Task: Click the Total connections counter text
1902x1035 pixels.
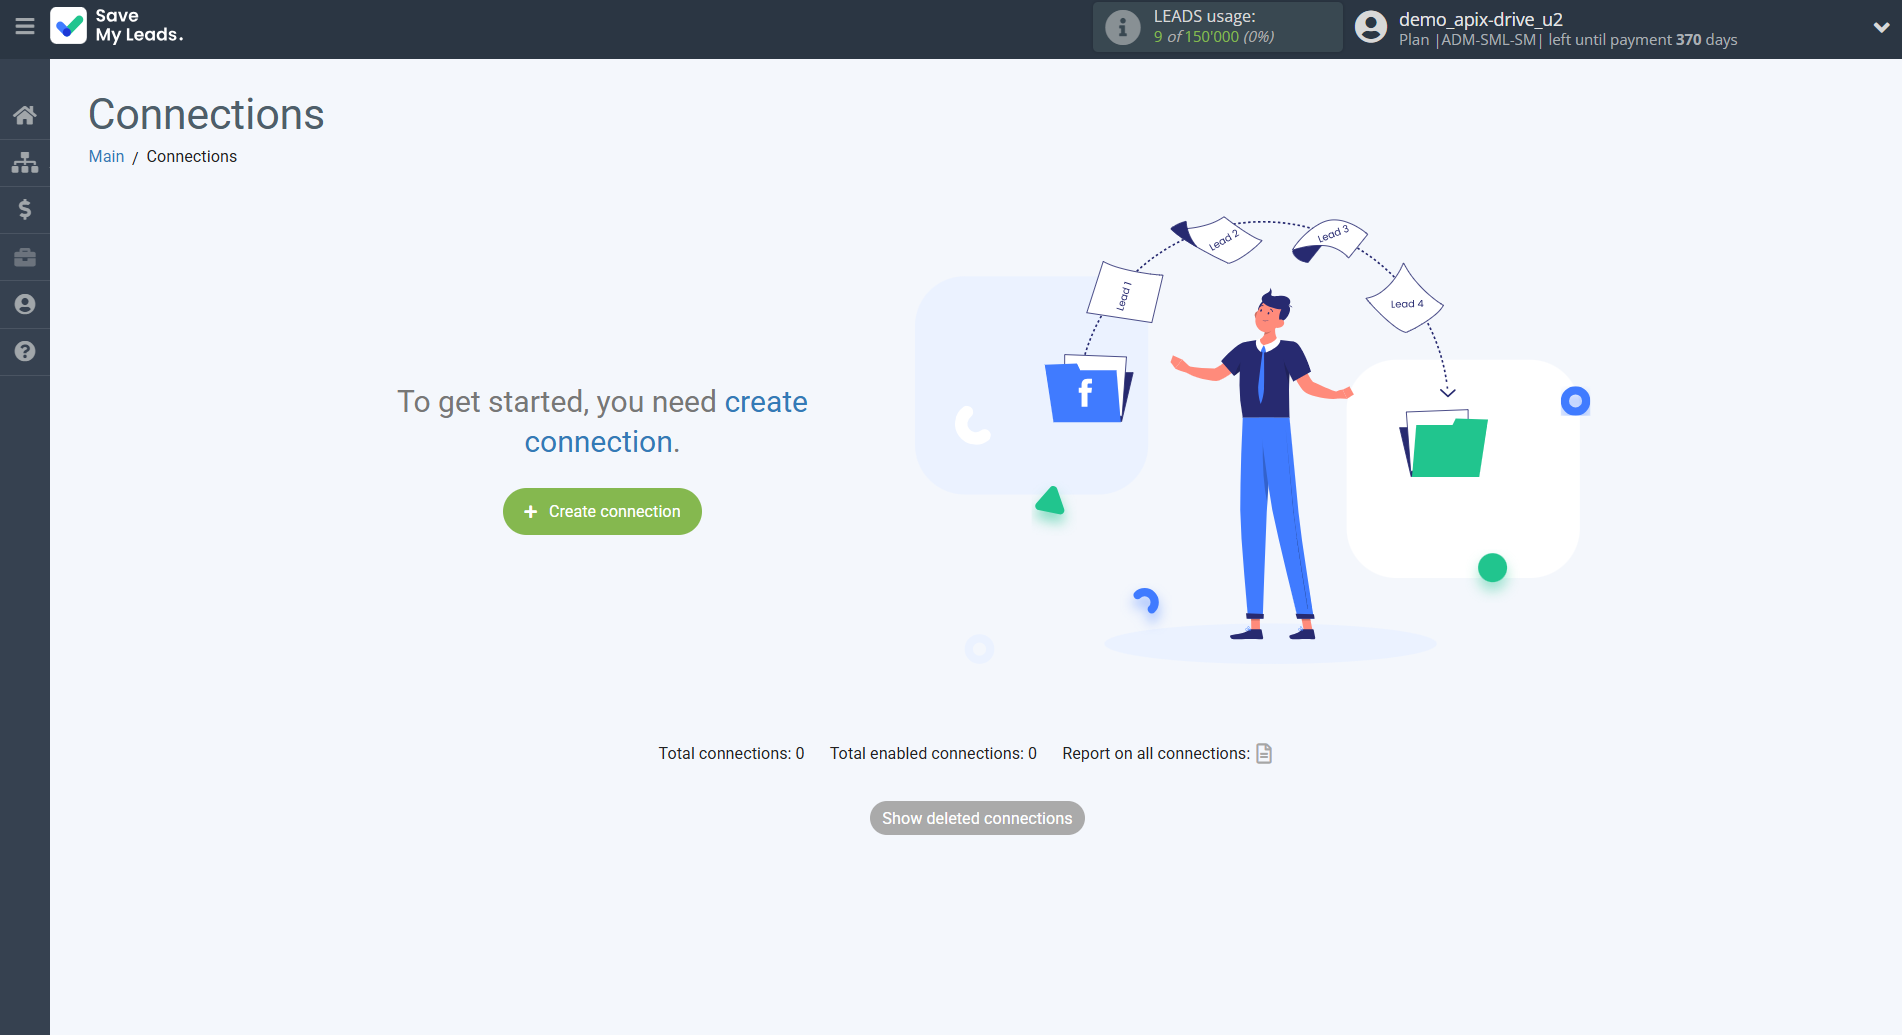Action: pyautogui.click(x=731, y=753)
